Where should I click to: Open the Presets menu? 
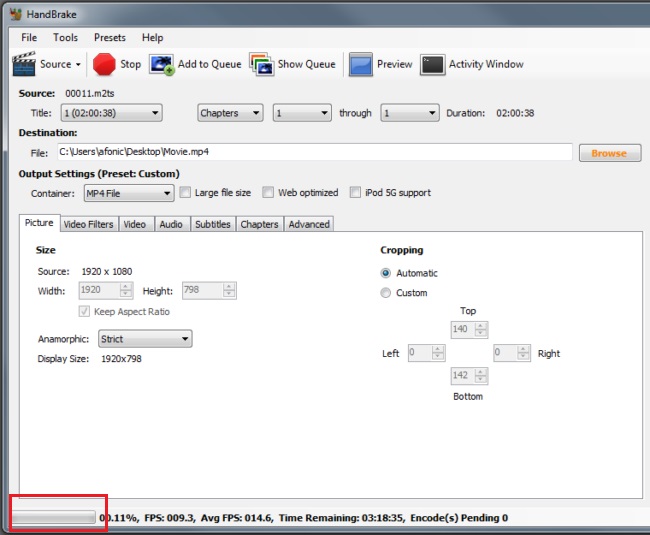(x=110, y=38)
